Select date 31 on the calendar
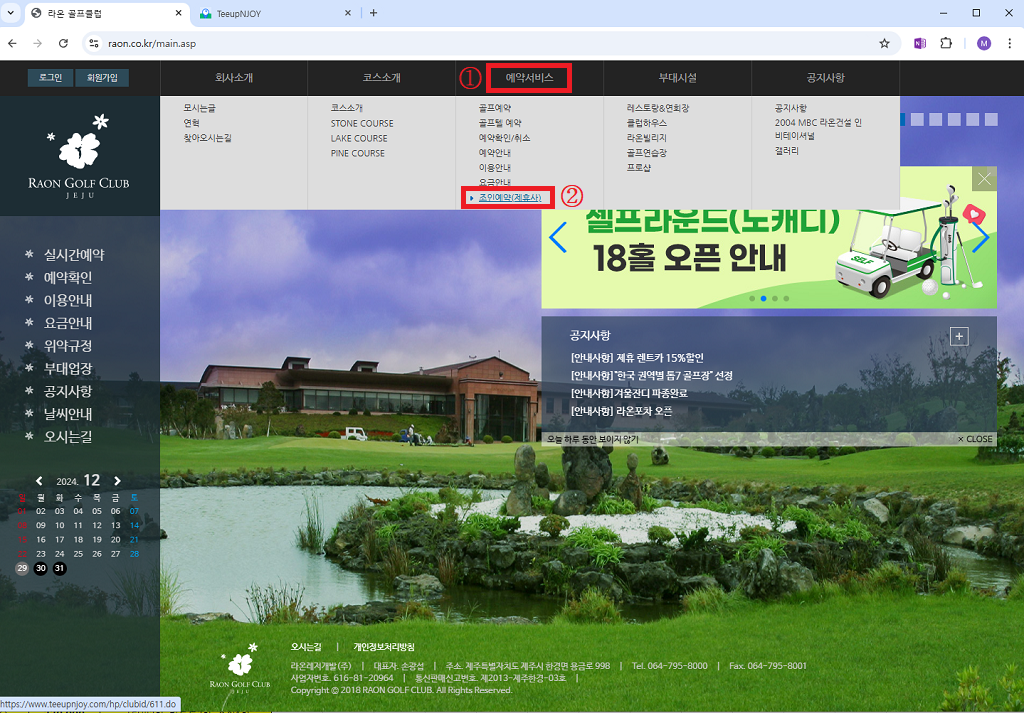This screenshot has height=713, width=1024. pyautogui.click(x=59, y=568)
